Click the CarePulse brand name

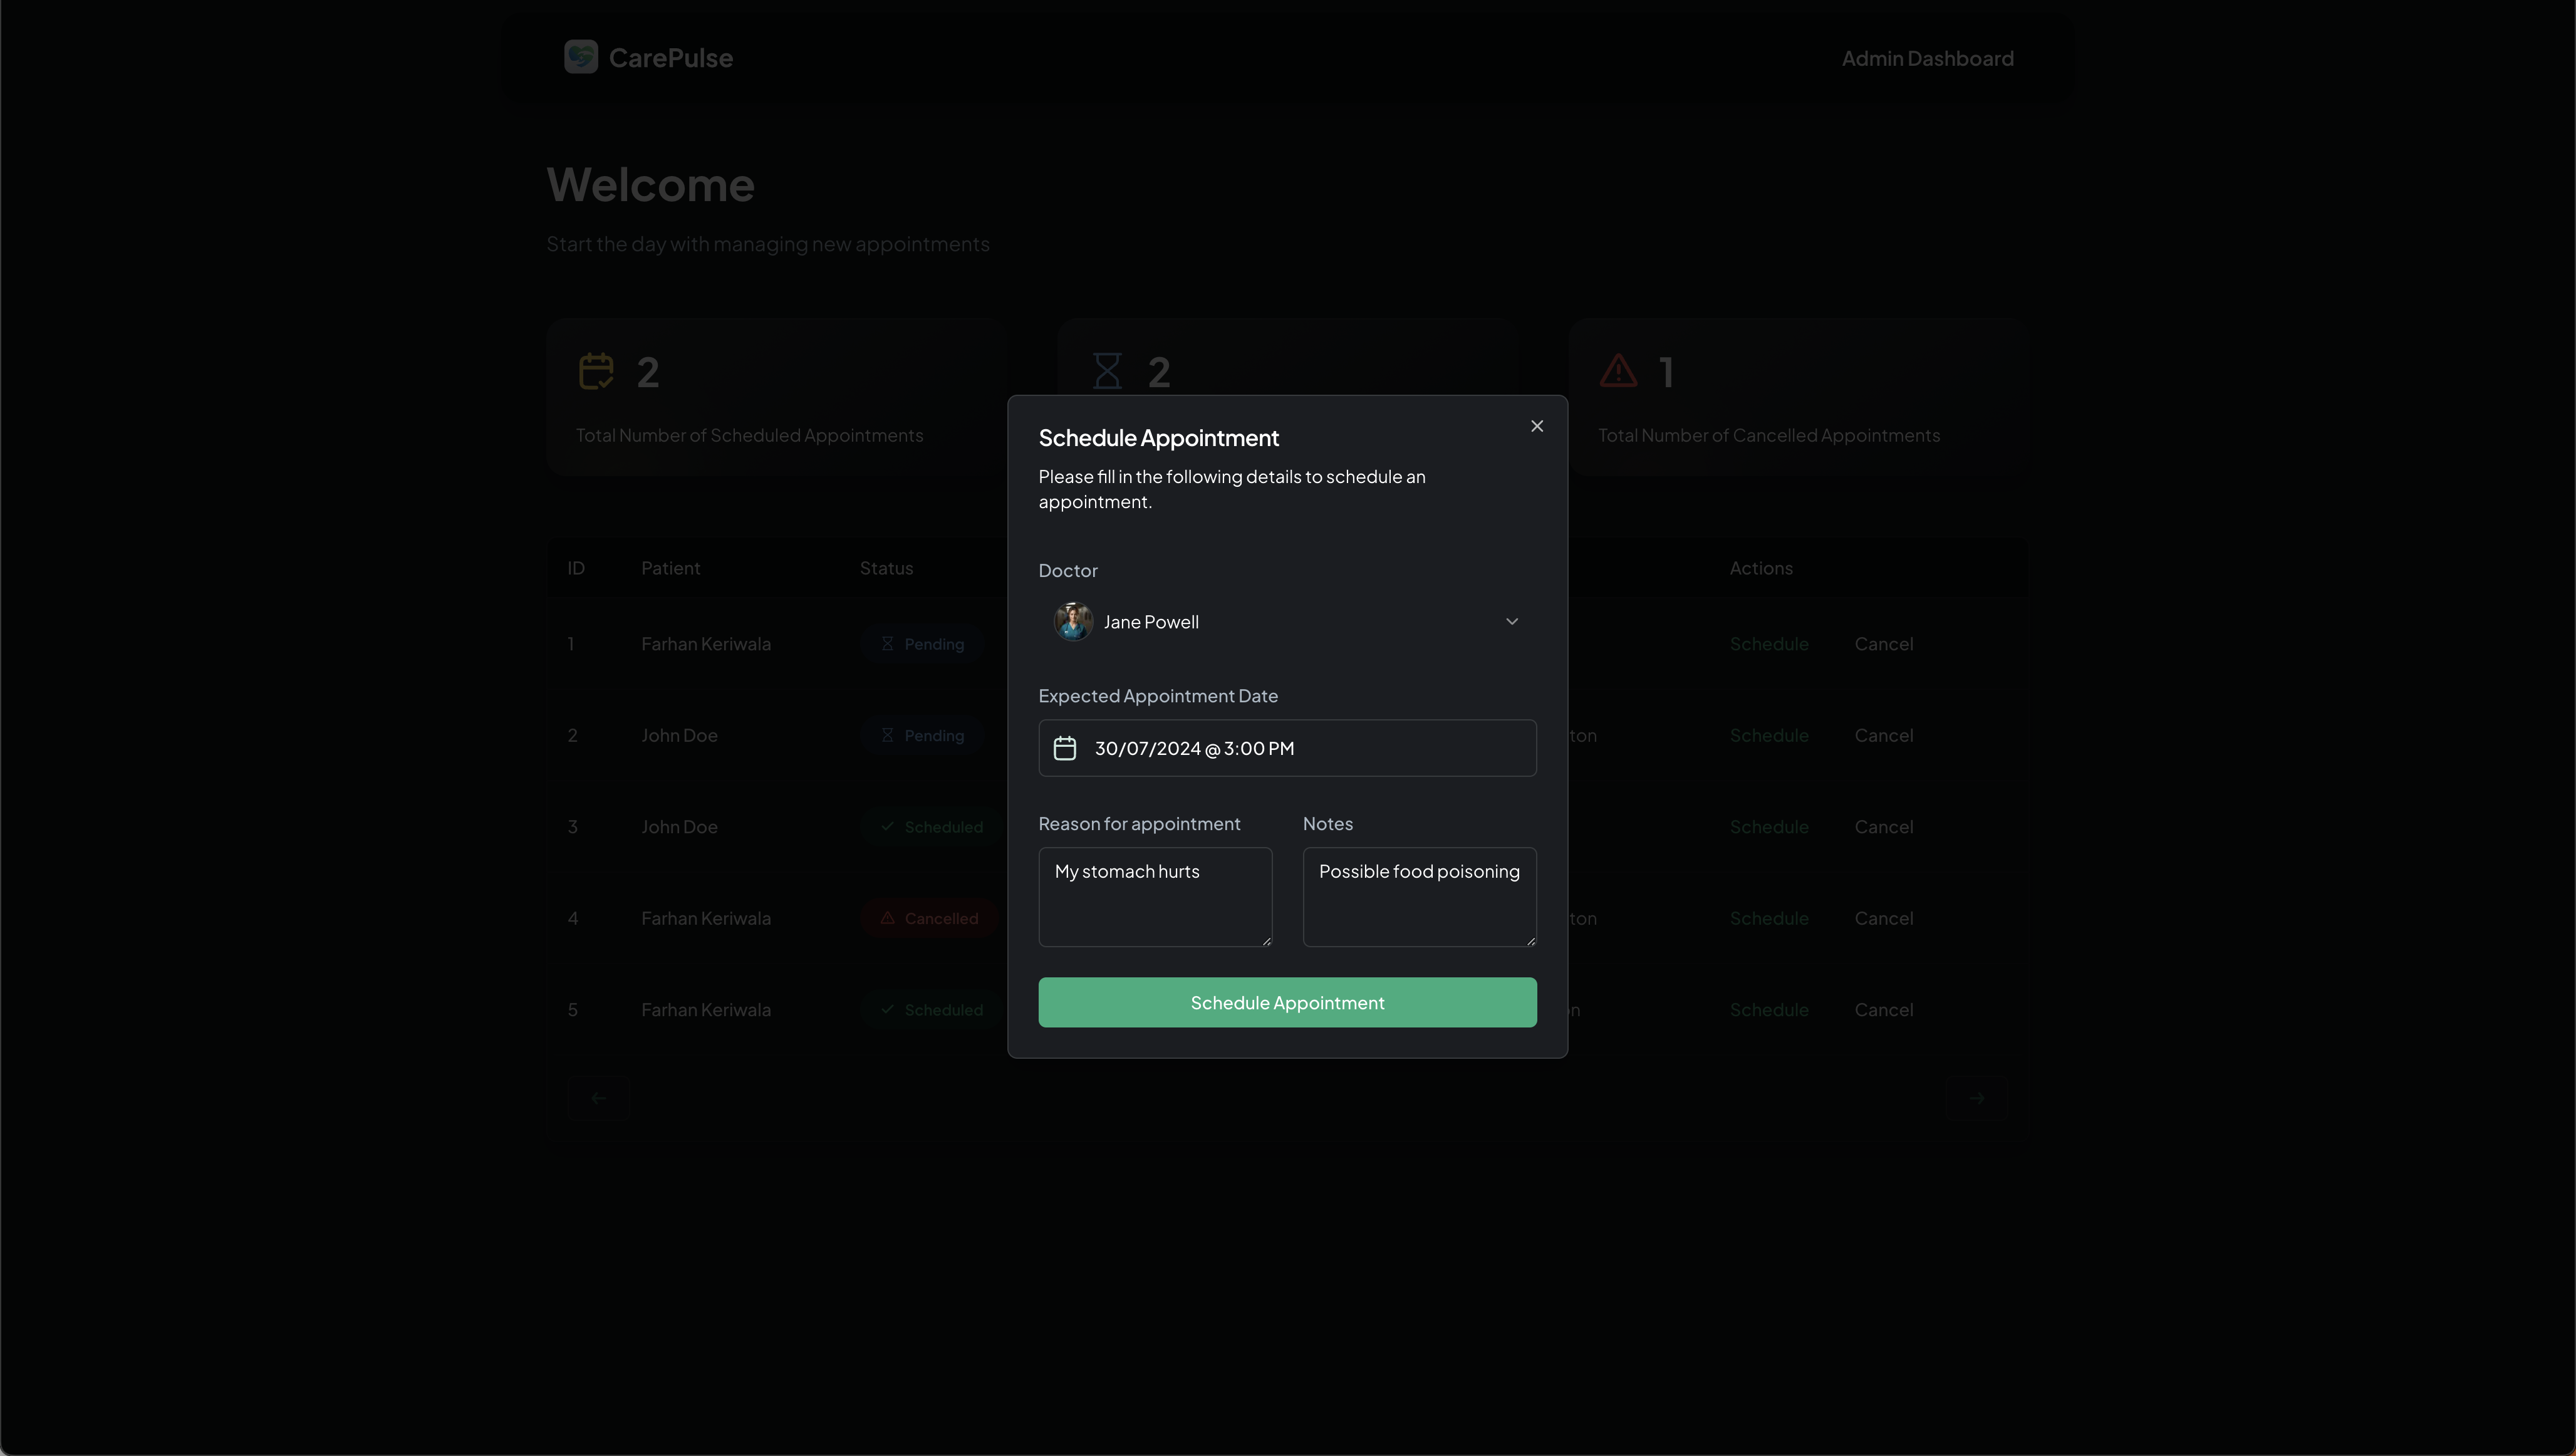pyautogui.click(x=671, y=58)
